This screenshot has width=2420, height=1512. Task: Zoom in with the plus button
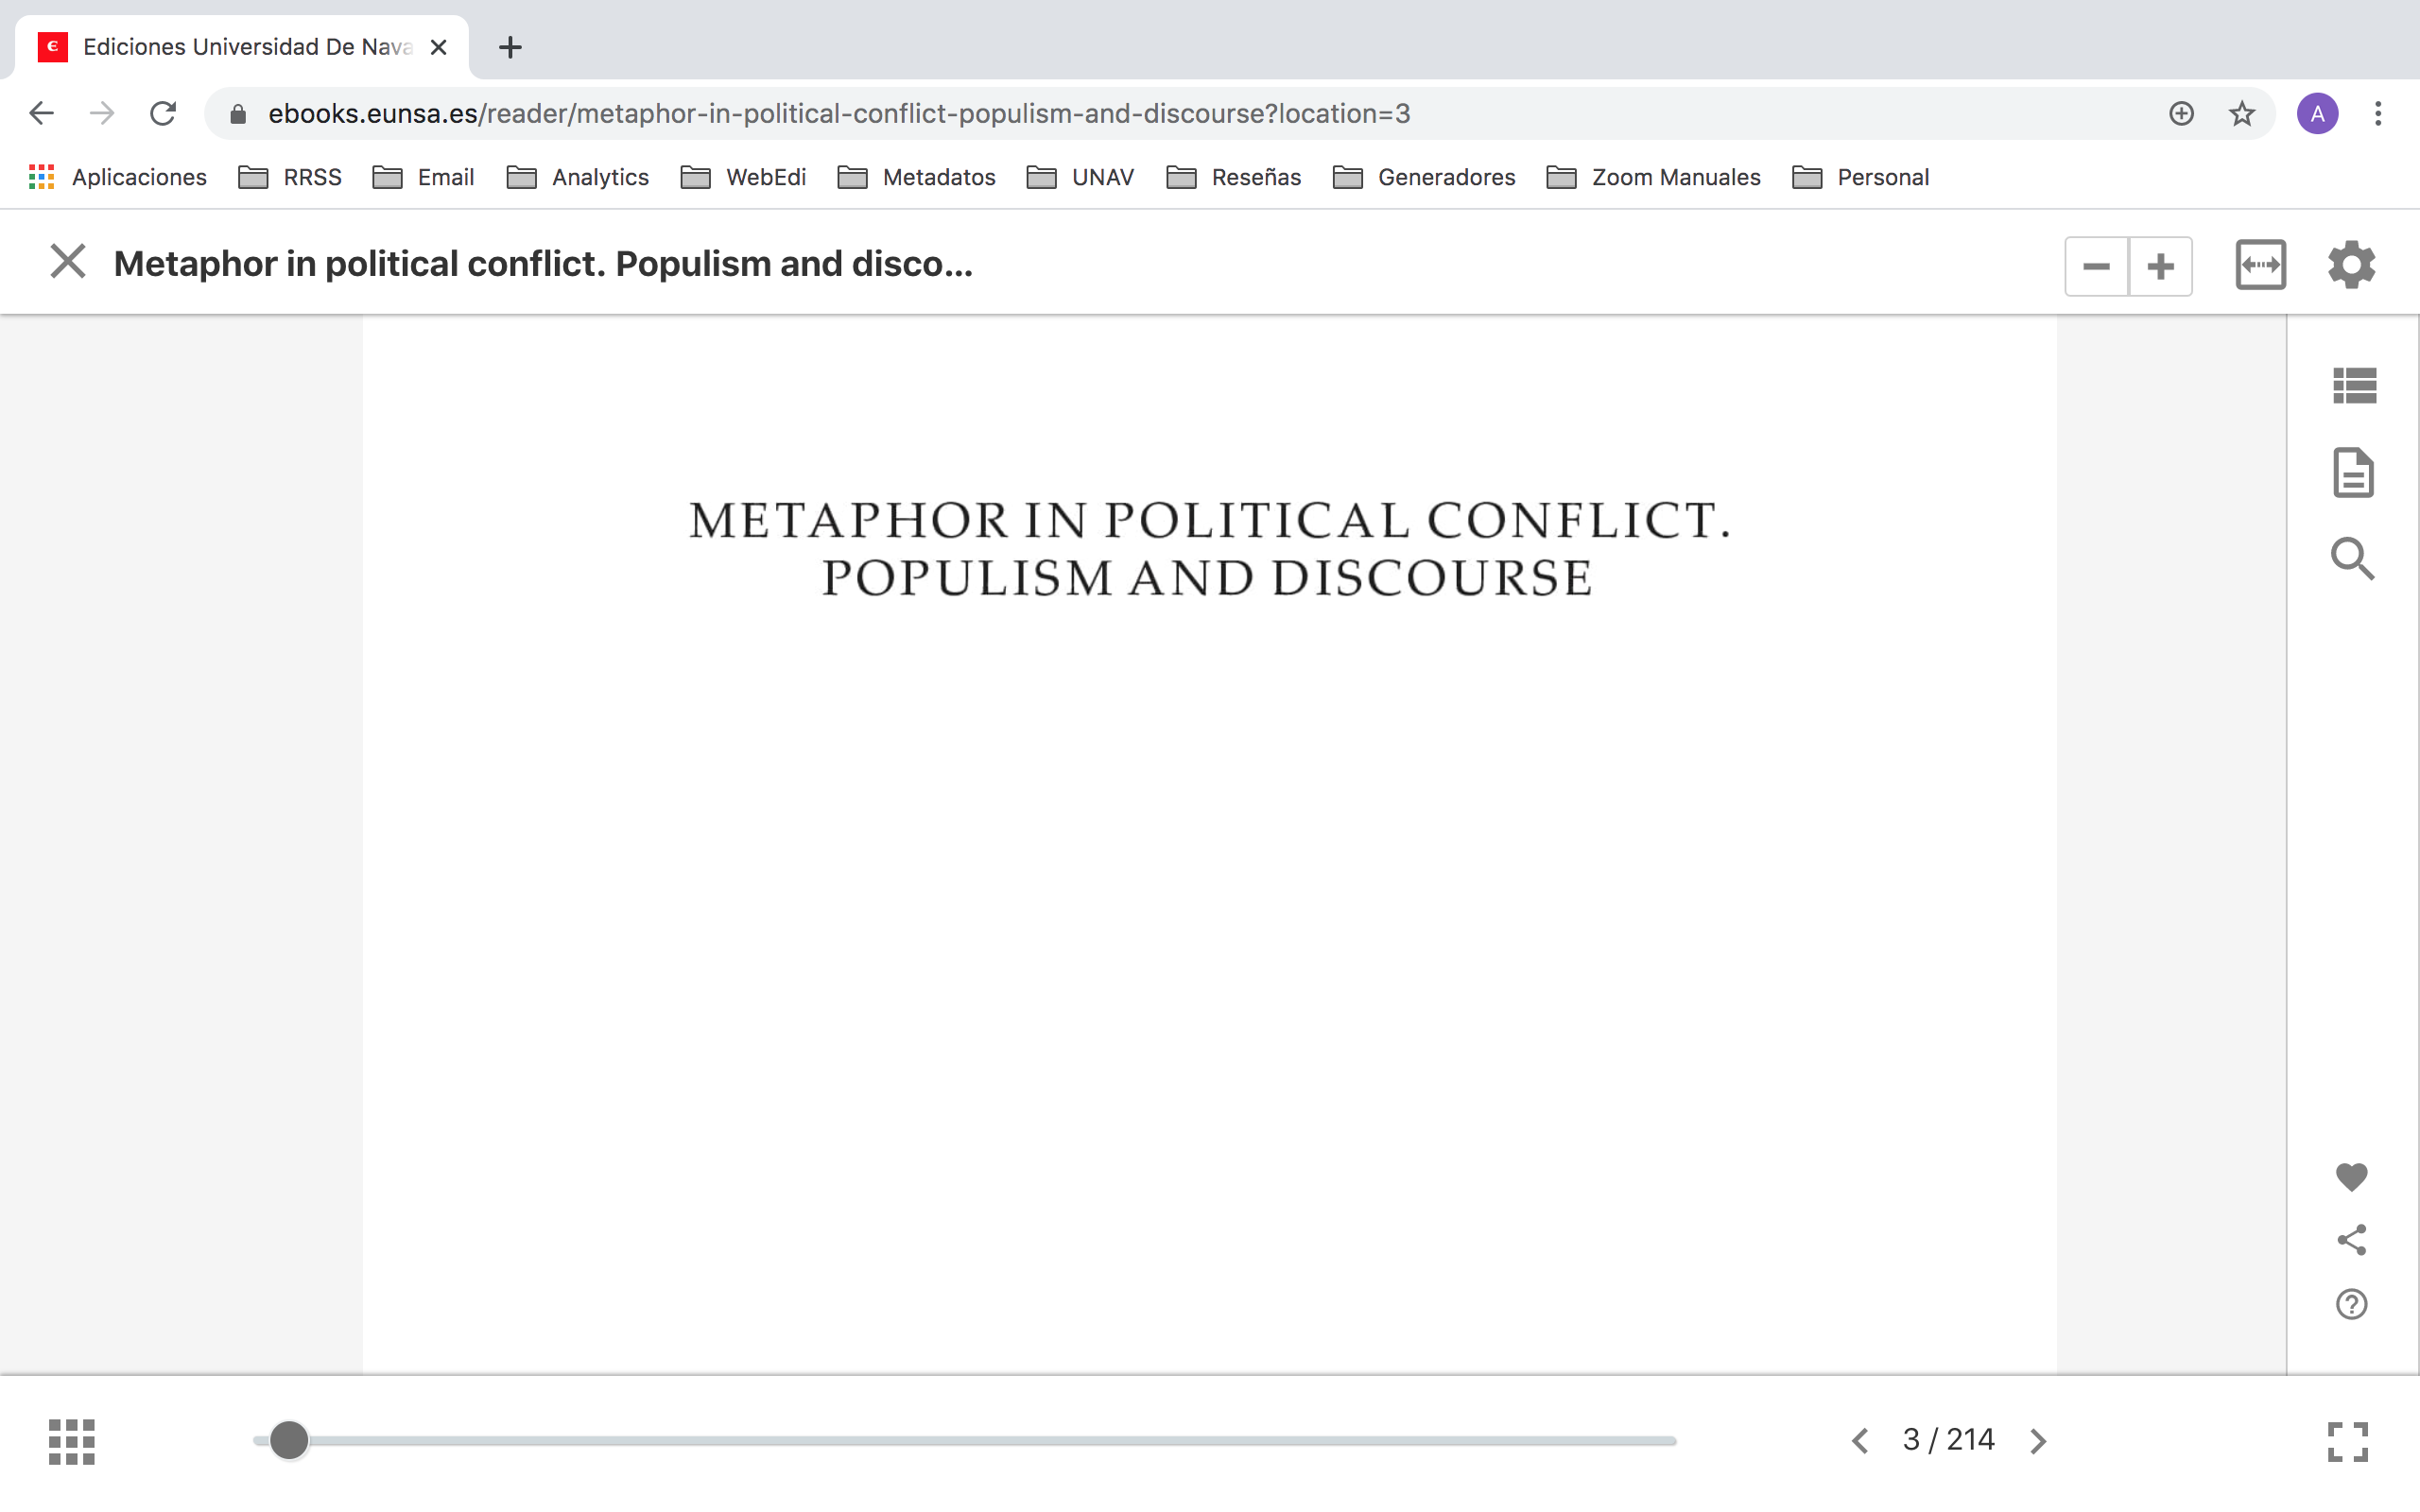2160,266
